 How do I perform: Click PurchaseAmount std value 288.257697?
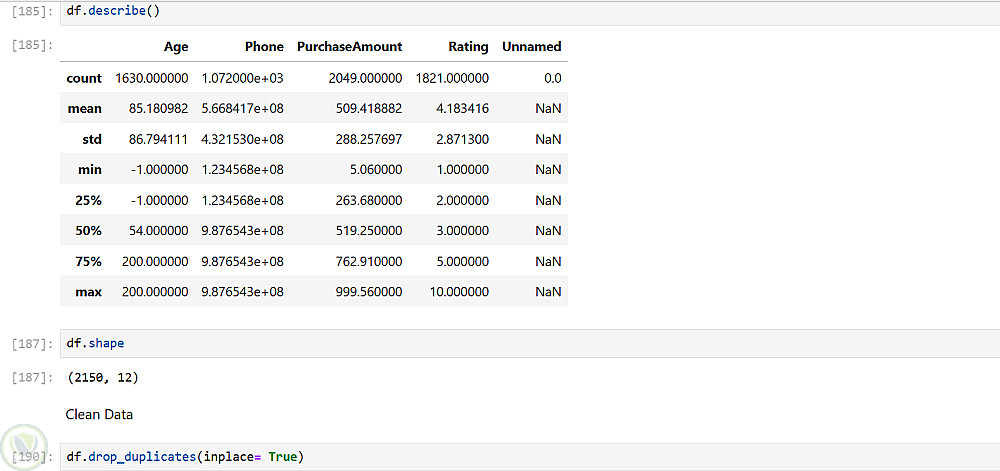369,140
